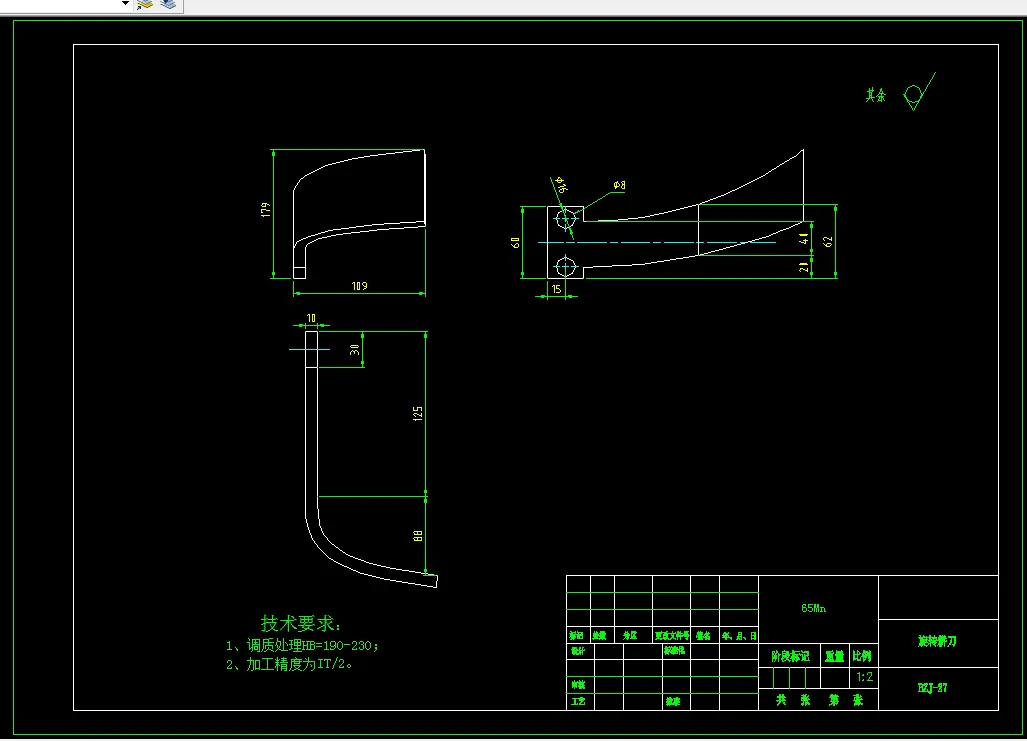This screenshot has height=741, width=1027.
Task: Select the 21 dimension text
Action: pyautogui.click(x=804, y=267)
